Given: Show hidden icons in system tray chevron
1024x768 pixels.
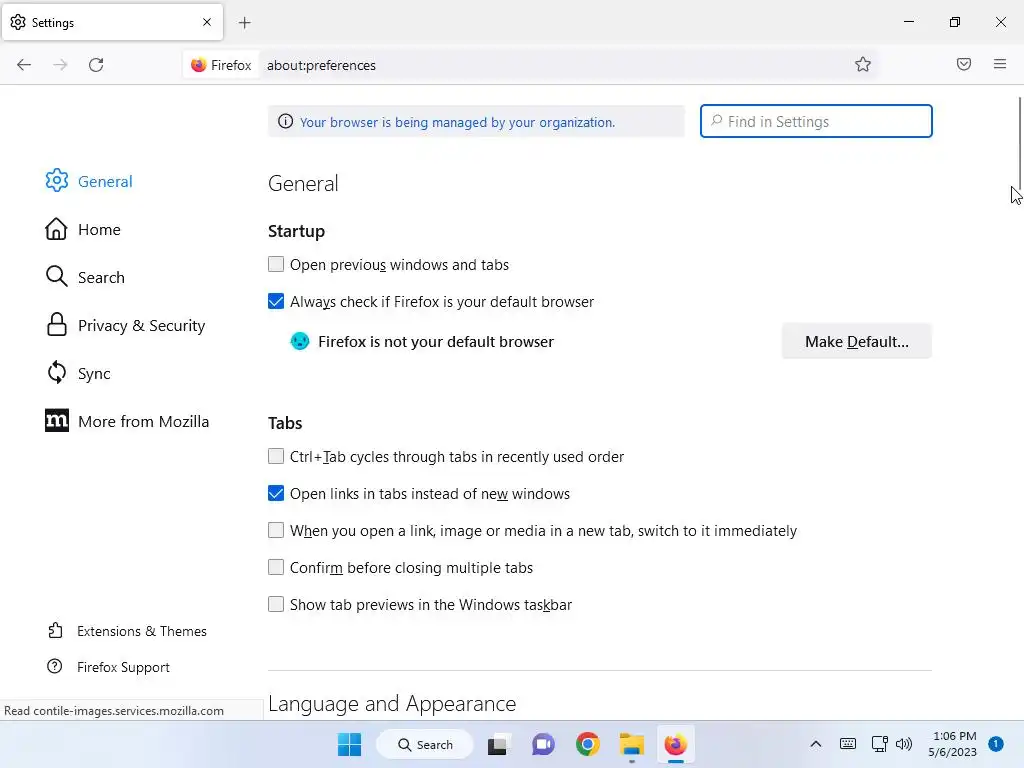Looking at the screenshot, I should (x=816, y=744).
